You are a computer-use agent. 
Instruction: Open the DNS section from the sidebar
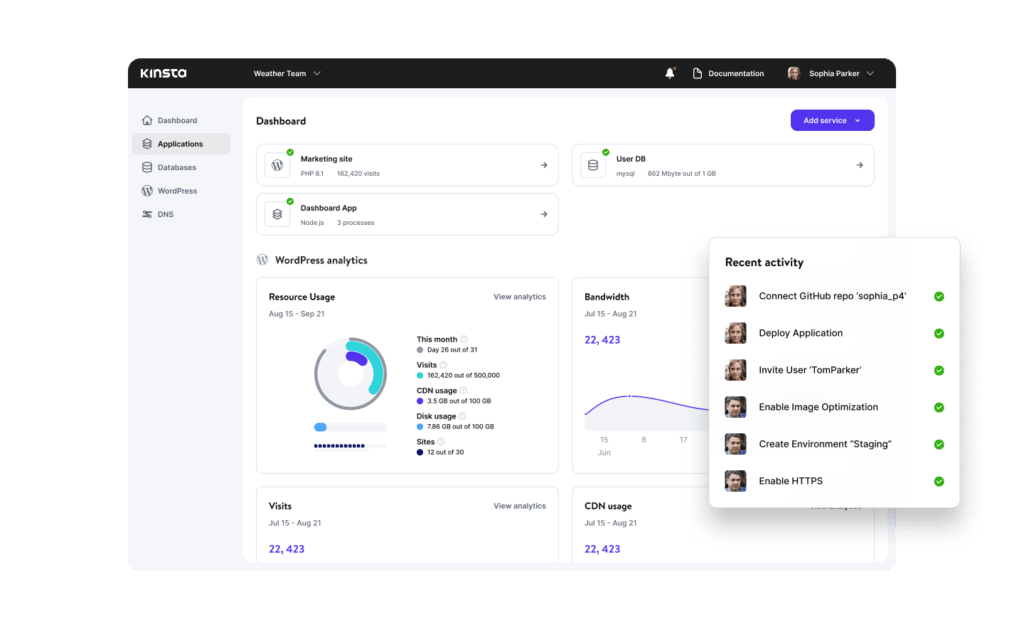148,213
